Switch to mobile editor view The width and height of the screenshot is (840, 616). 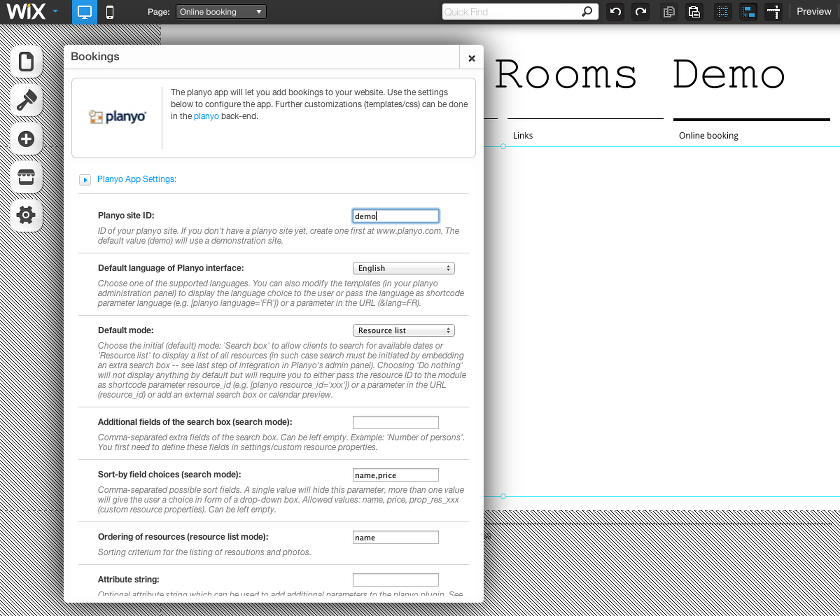coord(109,12)
